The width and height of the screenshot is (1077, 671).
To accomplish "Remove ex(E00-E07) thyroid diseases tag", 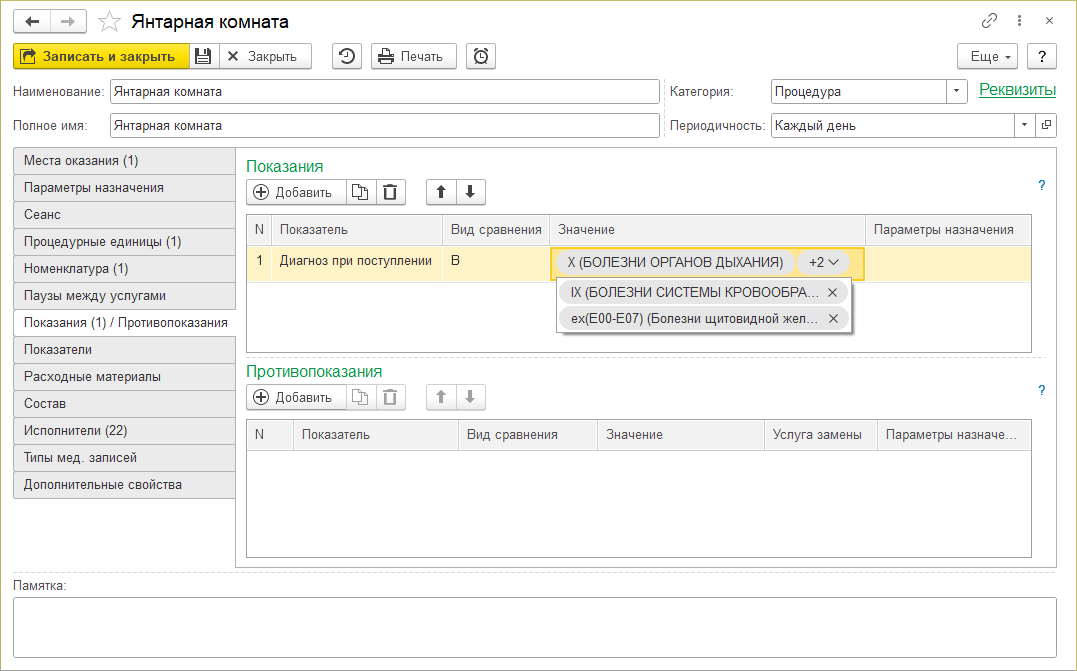I will 832,319.
